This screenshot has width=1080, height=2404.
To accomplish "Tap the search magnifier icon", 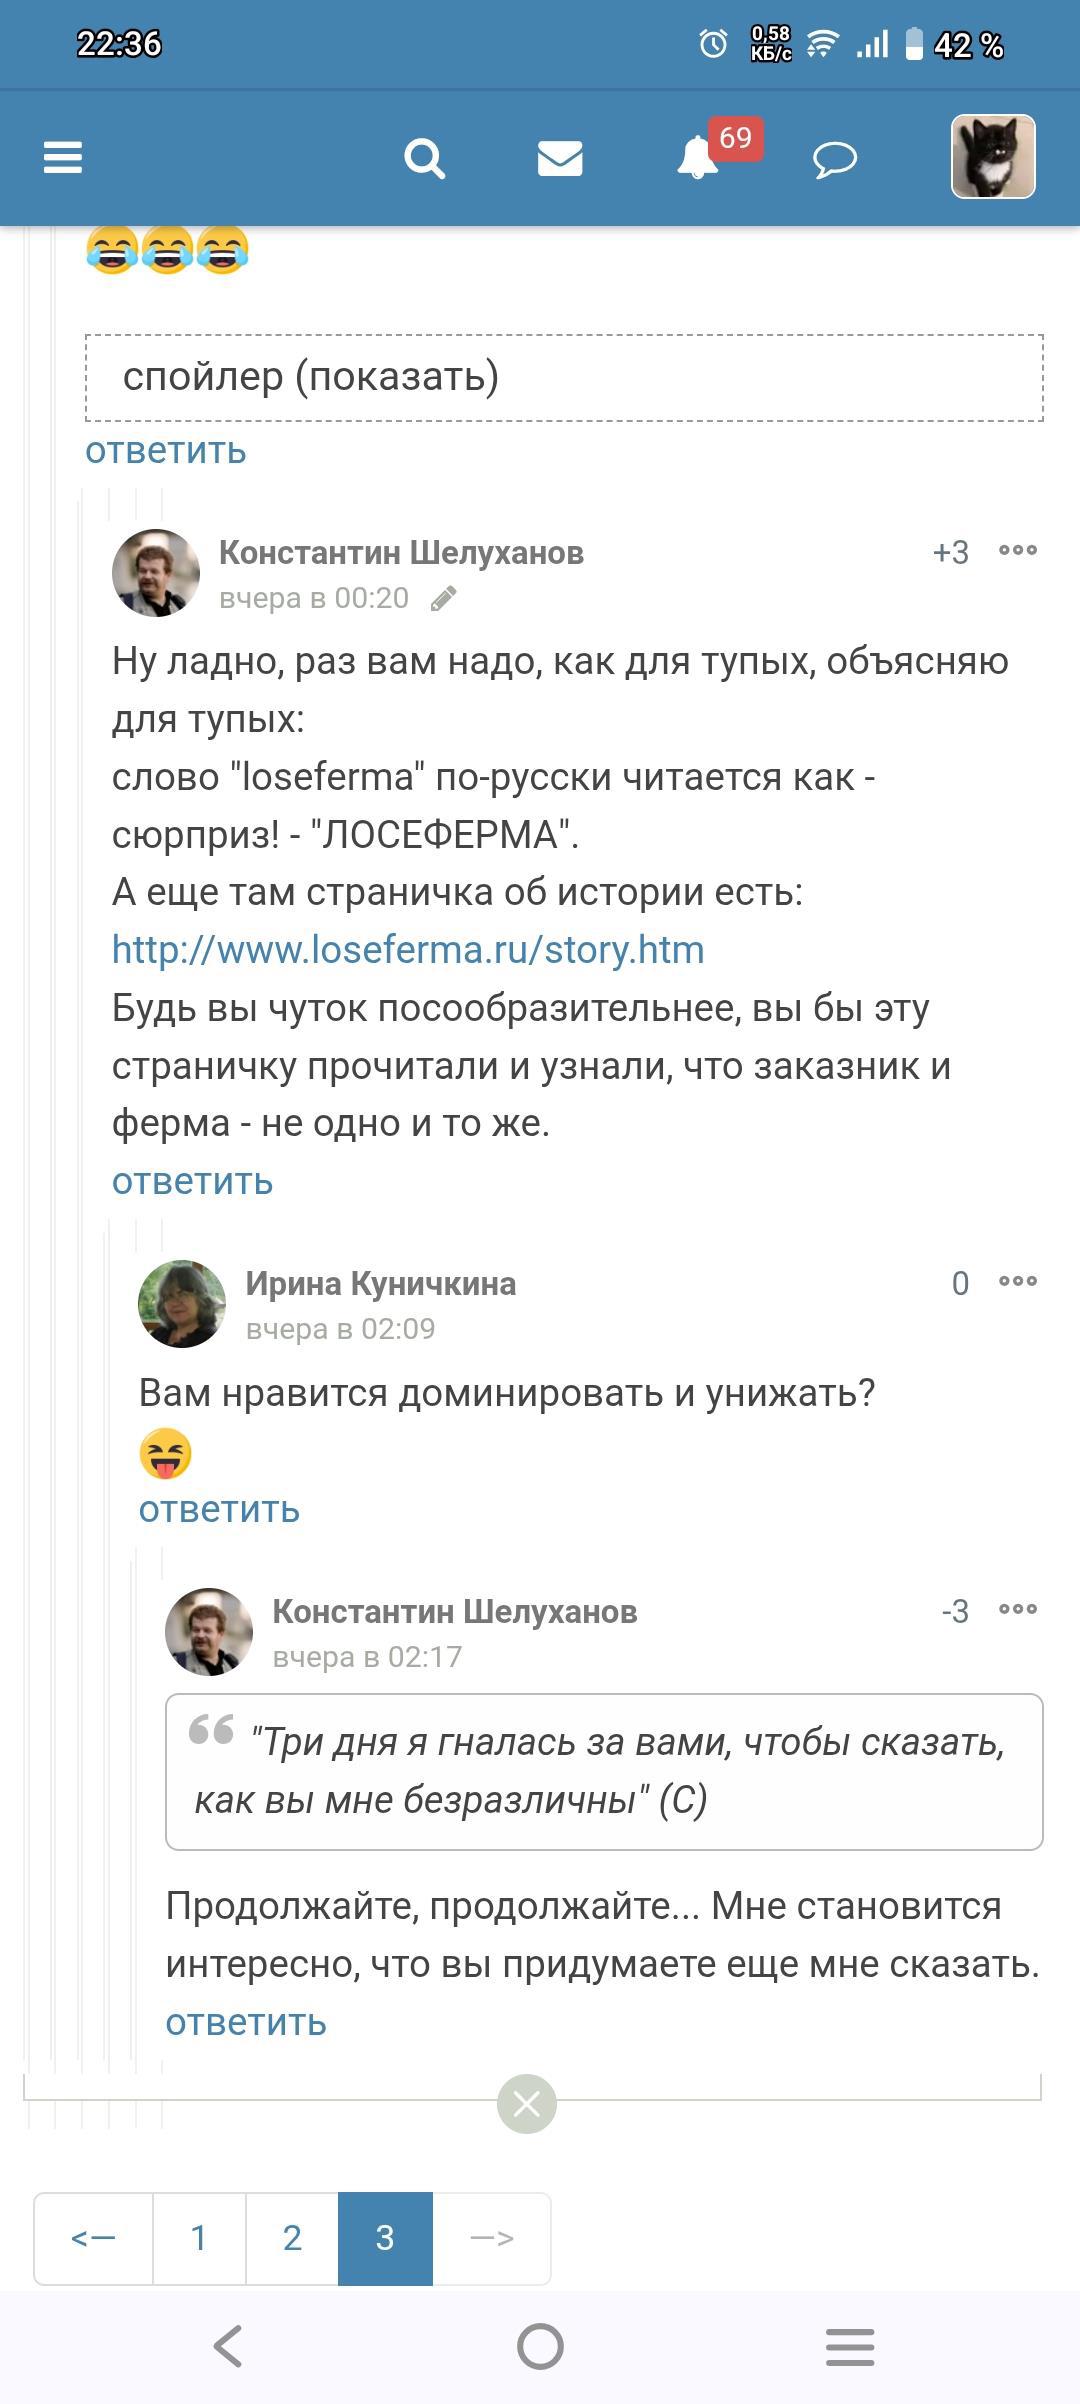I will point(424,158).
